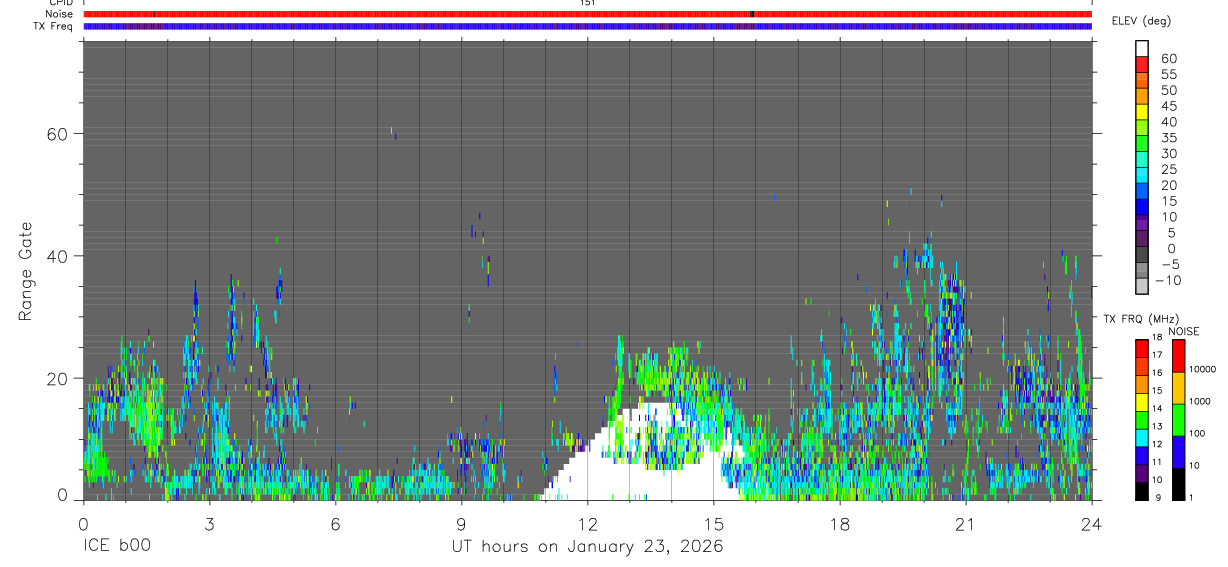This screenshot has height=567, width=1228.
Task: Click the black marker in the Noise strip
Action: tap(752, 14)
